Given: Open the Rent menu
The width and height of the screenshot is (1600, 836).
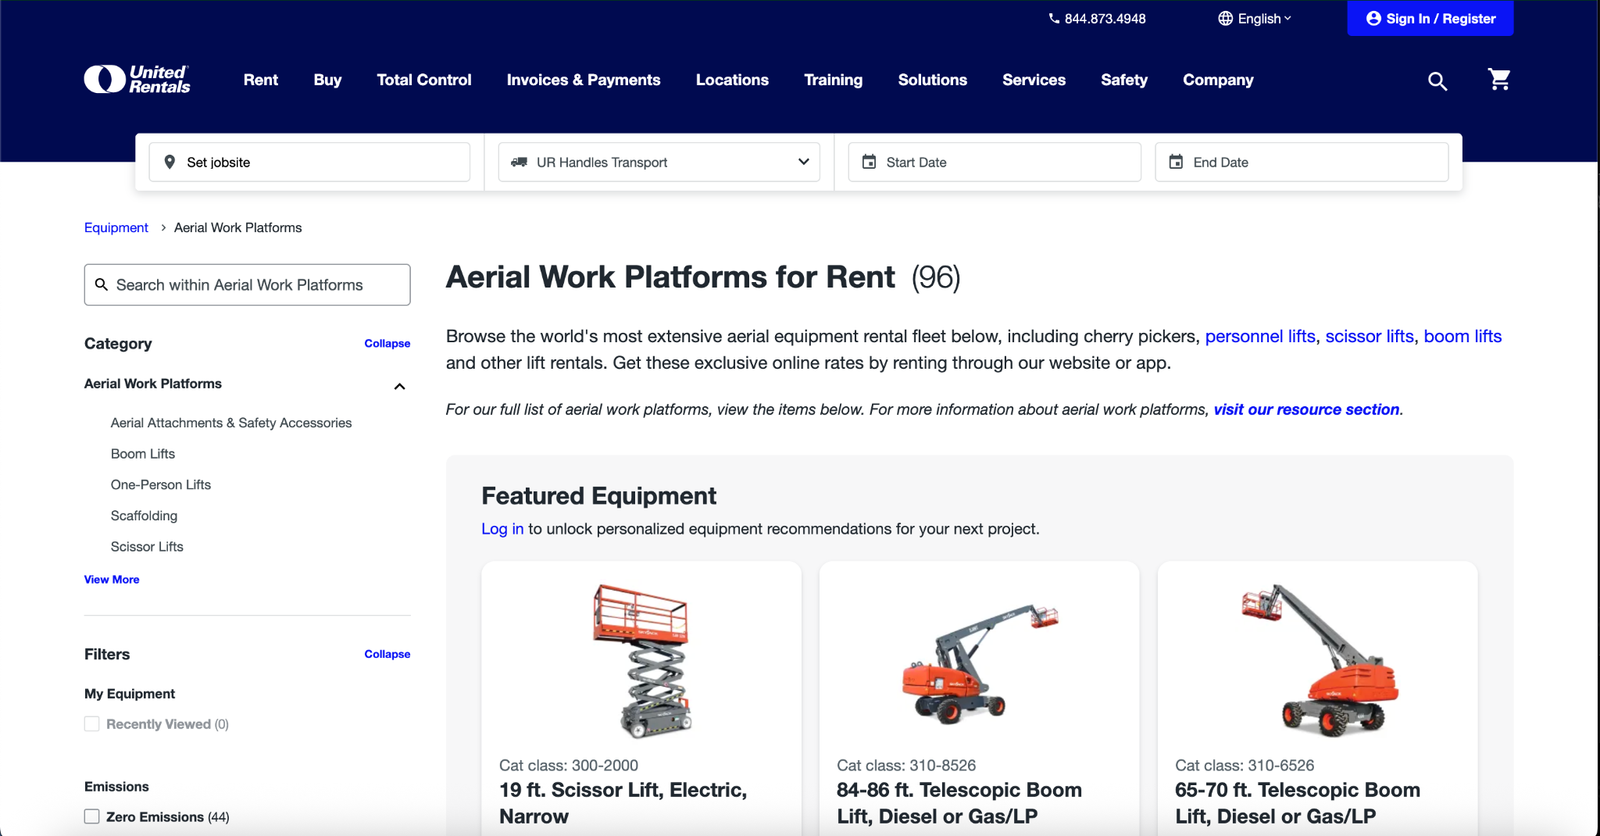Looking at the screenshot, I should click(x=261, y=80).
